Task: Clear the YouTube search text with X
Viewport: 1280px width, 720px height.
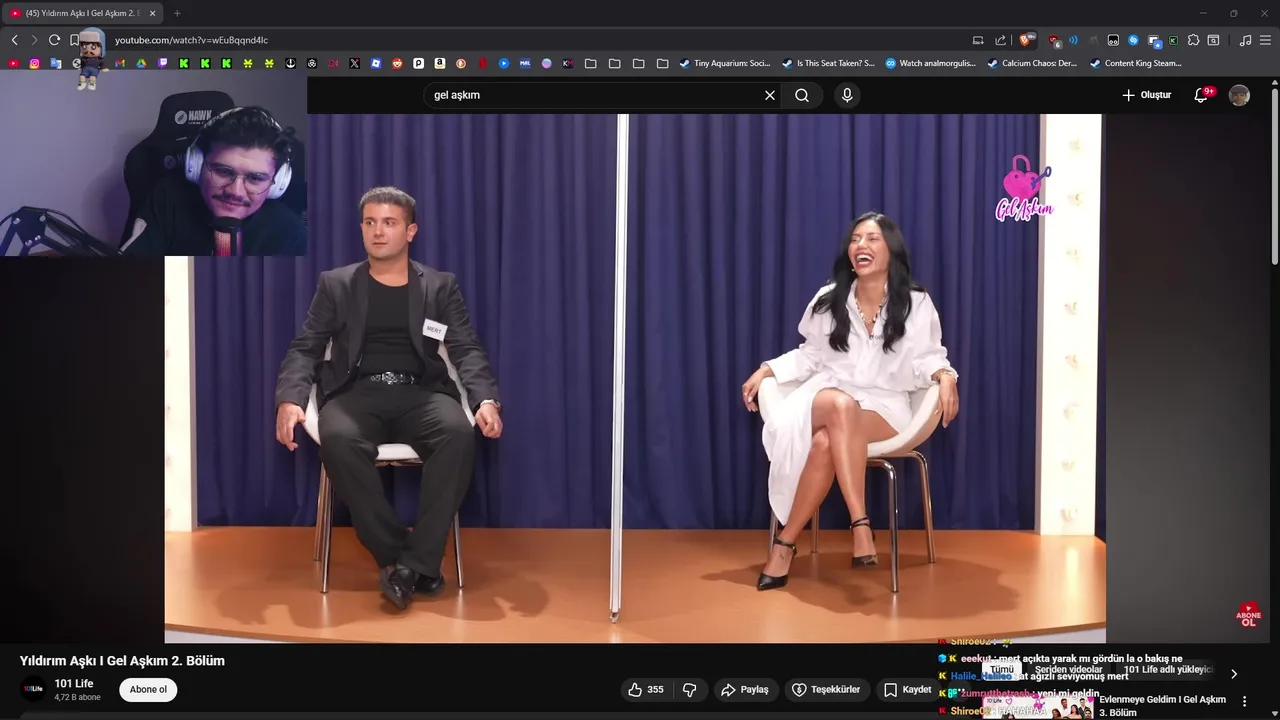Action: click(x=770, y=95)
